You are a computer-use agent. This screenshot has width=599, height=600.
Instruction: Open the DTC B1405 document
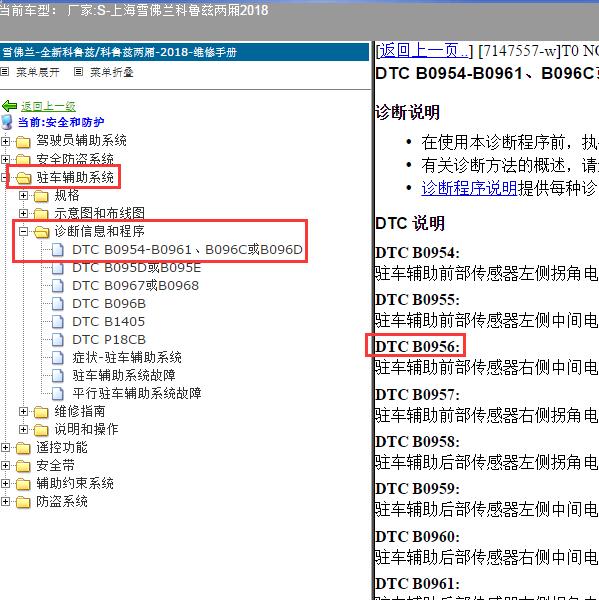pos(109,321)
